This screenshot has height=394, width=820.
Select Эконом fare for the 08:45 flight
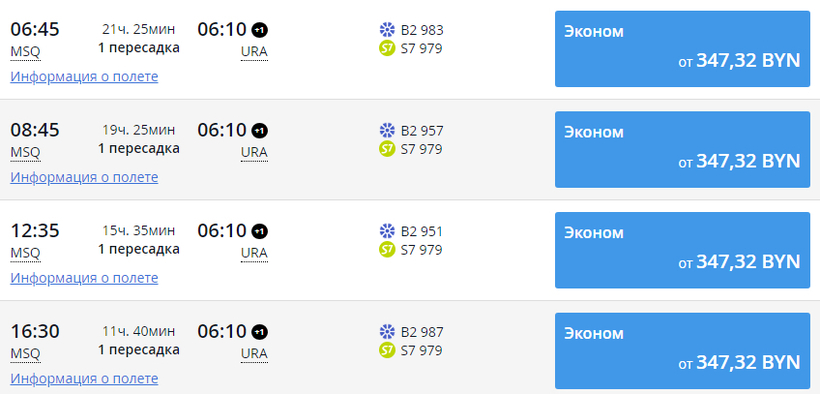[x=682, y=149]
